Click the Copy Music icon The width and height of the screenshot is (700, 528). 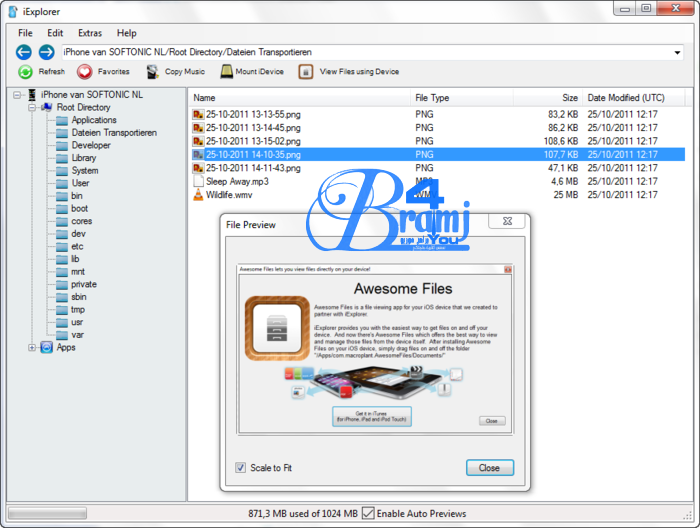pos(153,72)
